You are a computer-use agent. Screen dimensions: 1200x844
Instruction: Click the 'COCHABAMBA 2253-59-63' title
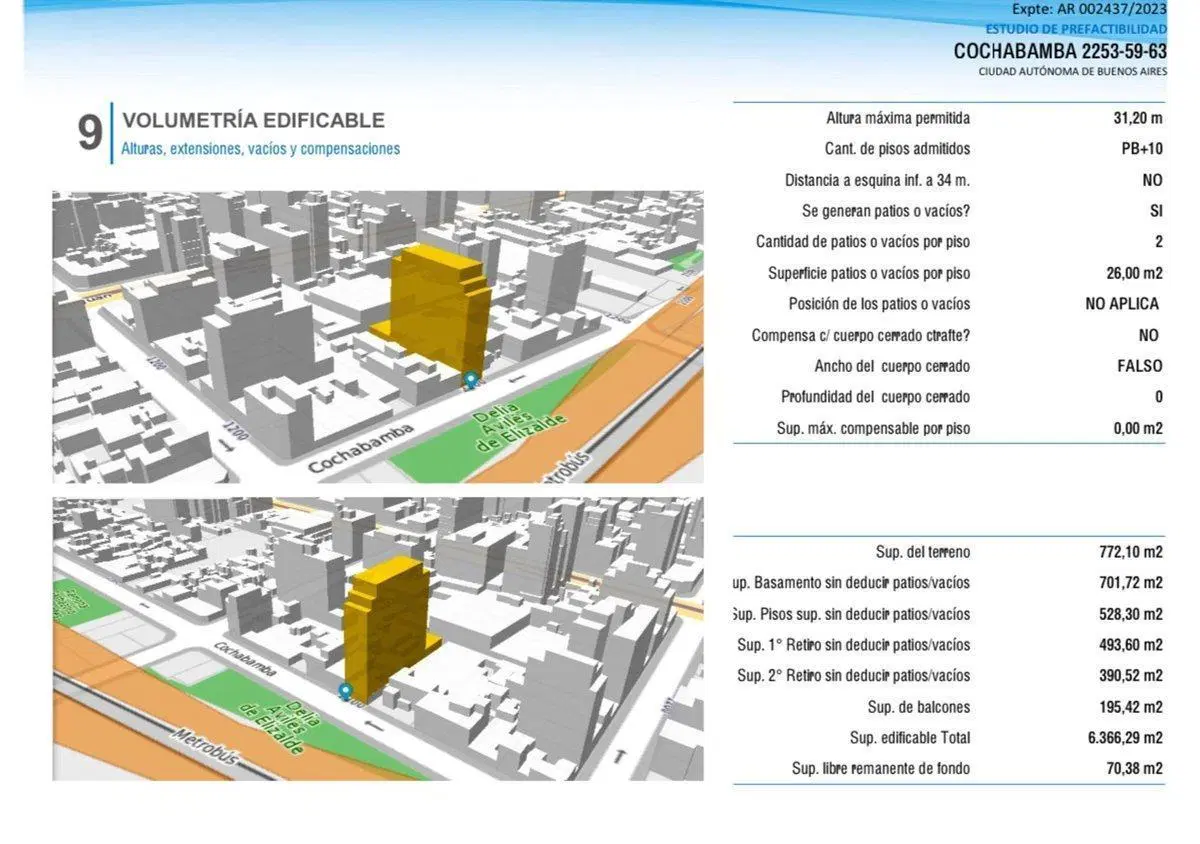click(x=1060, y=51)
